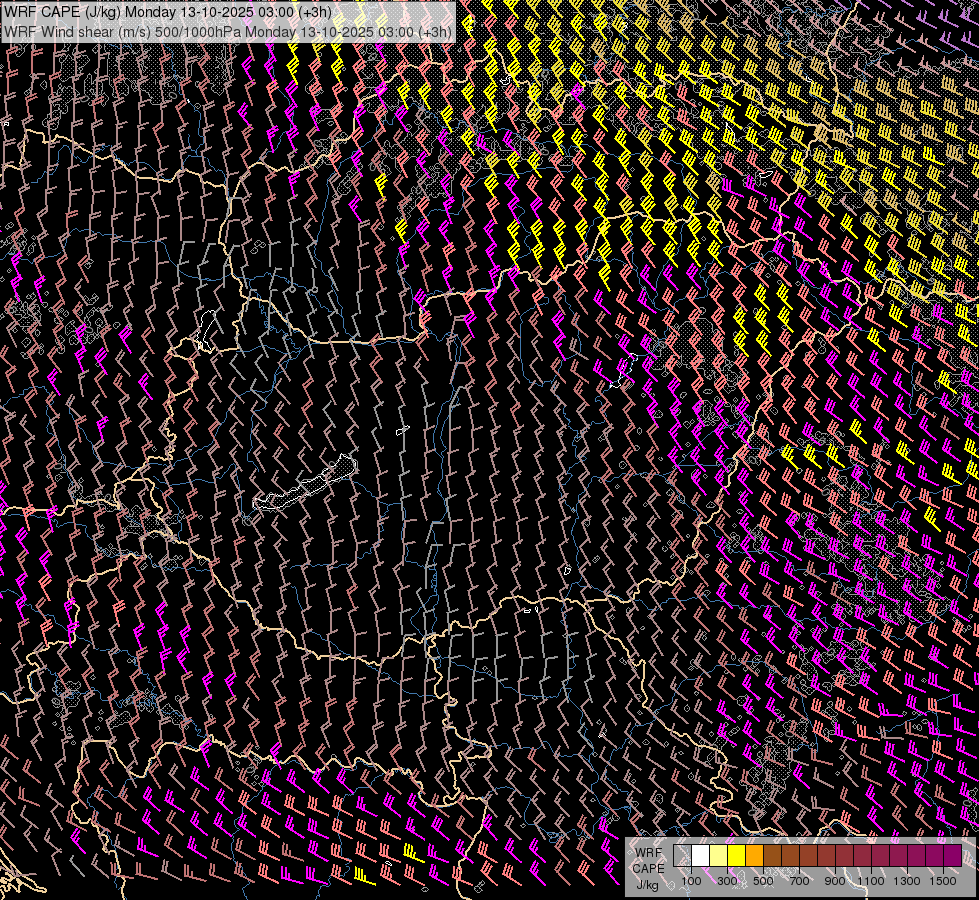979x900 pixels.
Task: Select the 500 tick label in legend
Action: click(x=763, y=881)
